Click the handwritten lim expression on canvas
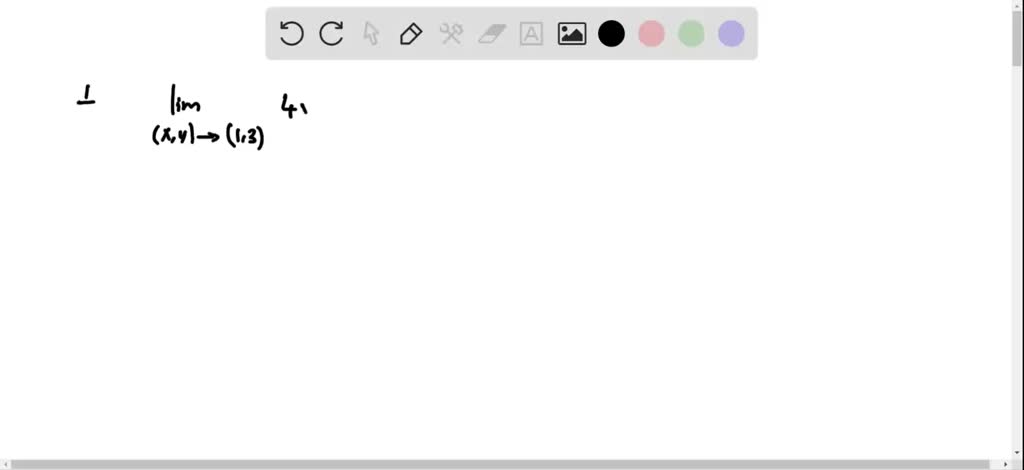This screenshot has height=470, width=1024. tap(208, 116)
